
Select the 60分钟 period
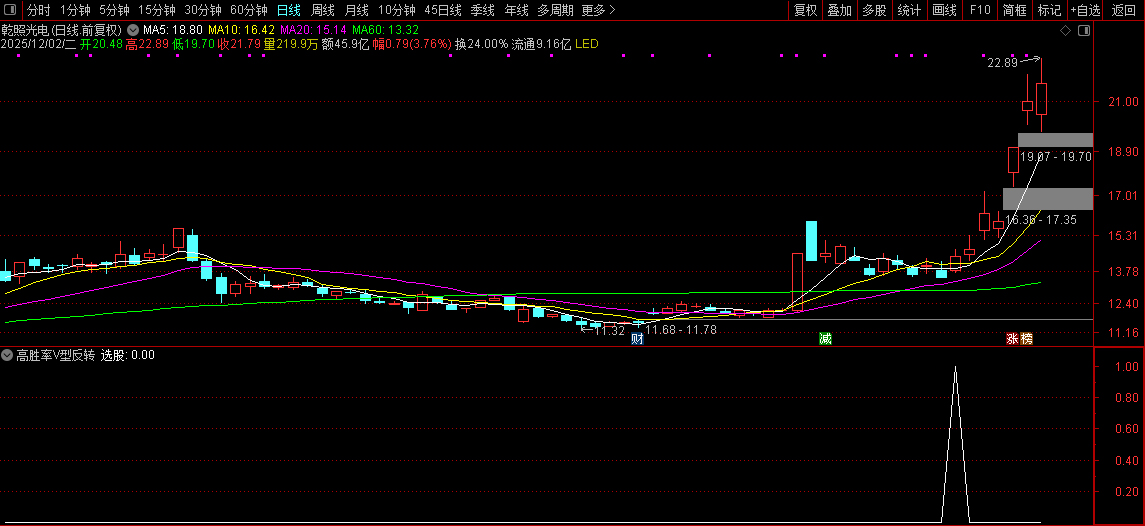pos(249,10)
